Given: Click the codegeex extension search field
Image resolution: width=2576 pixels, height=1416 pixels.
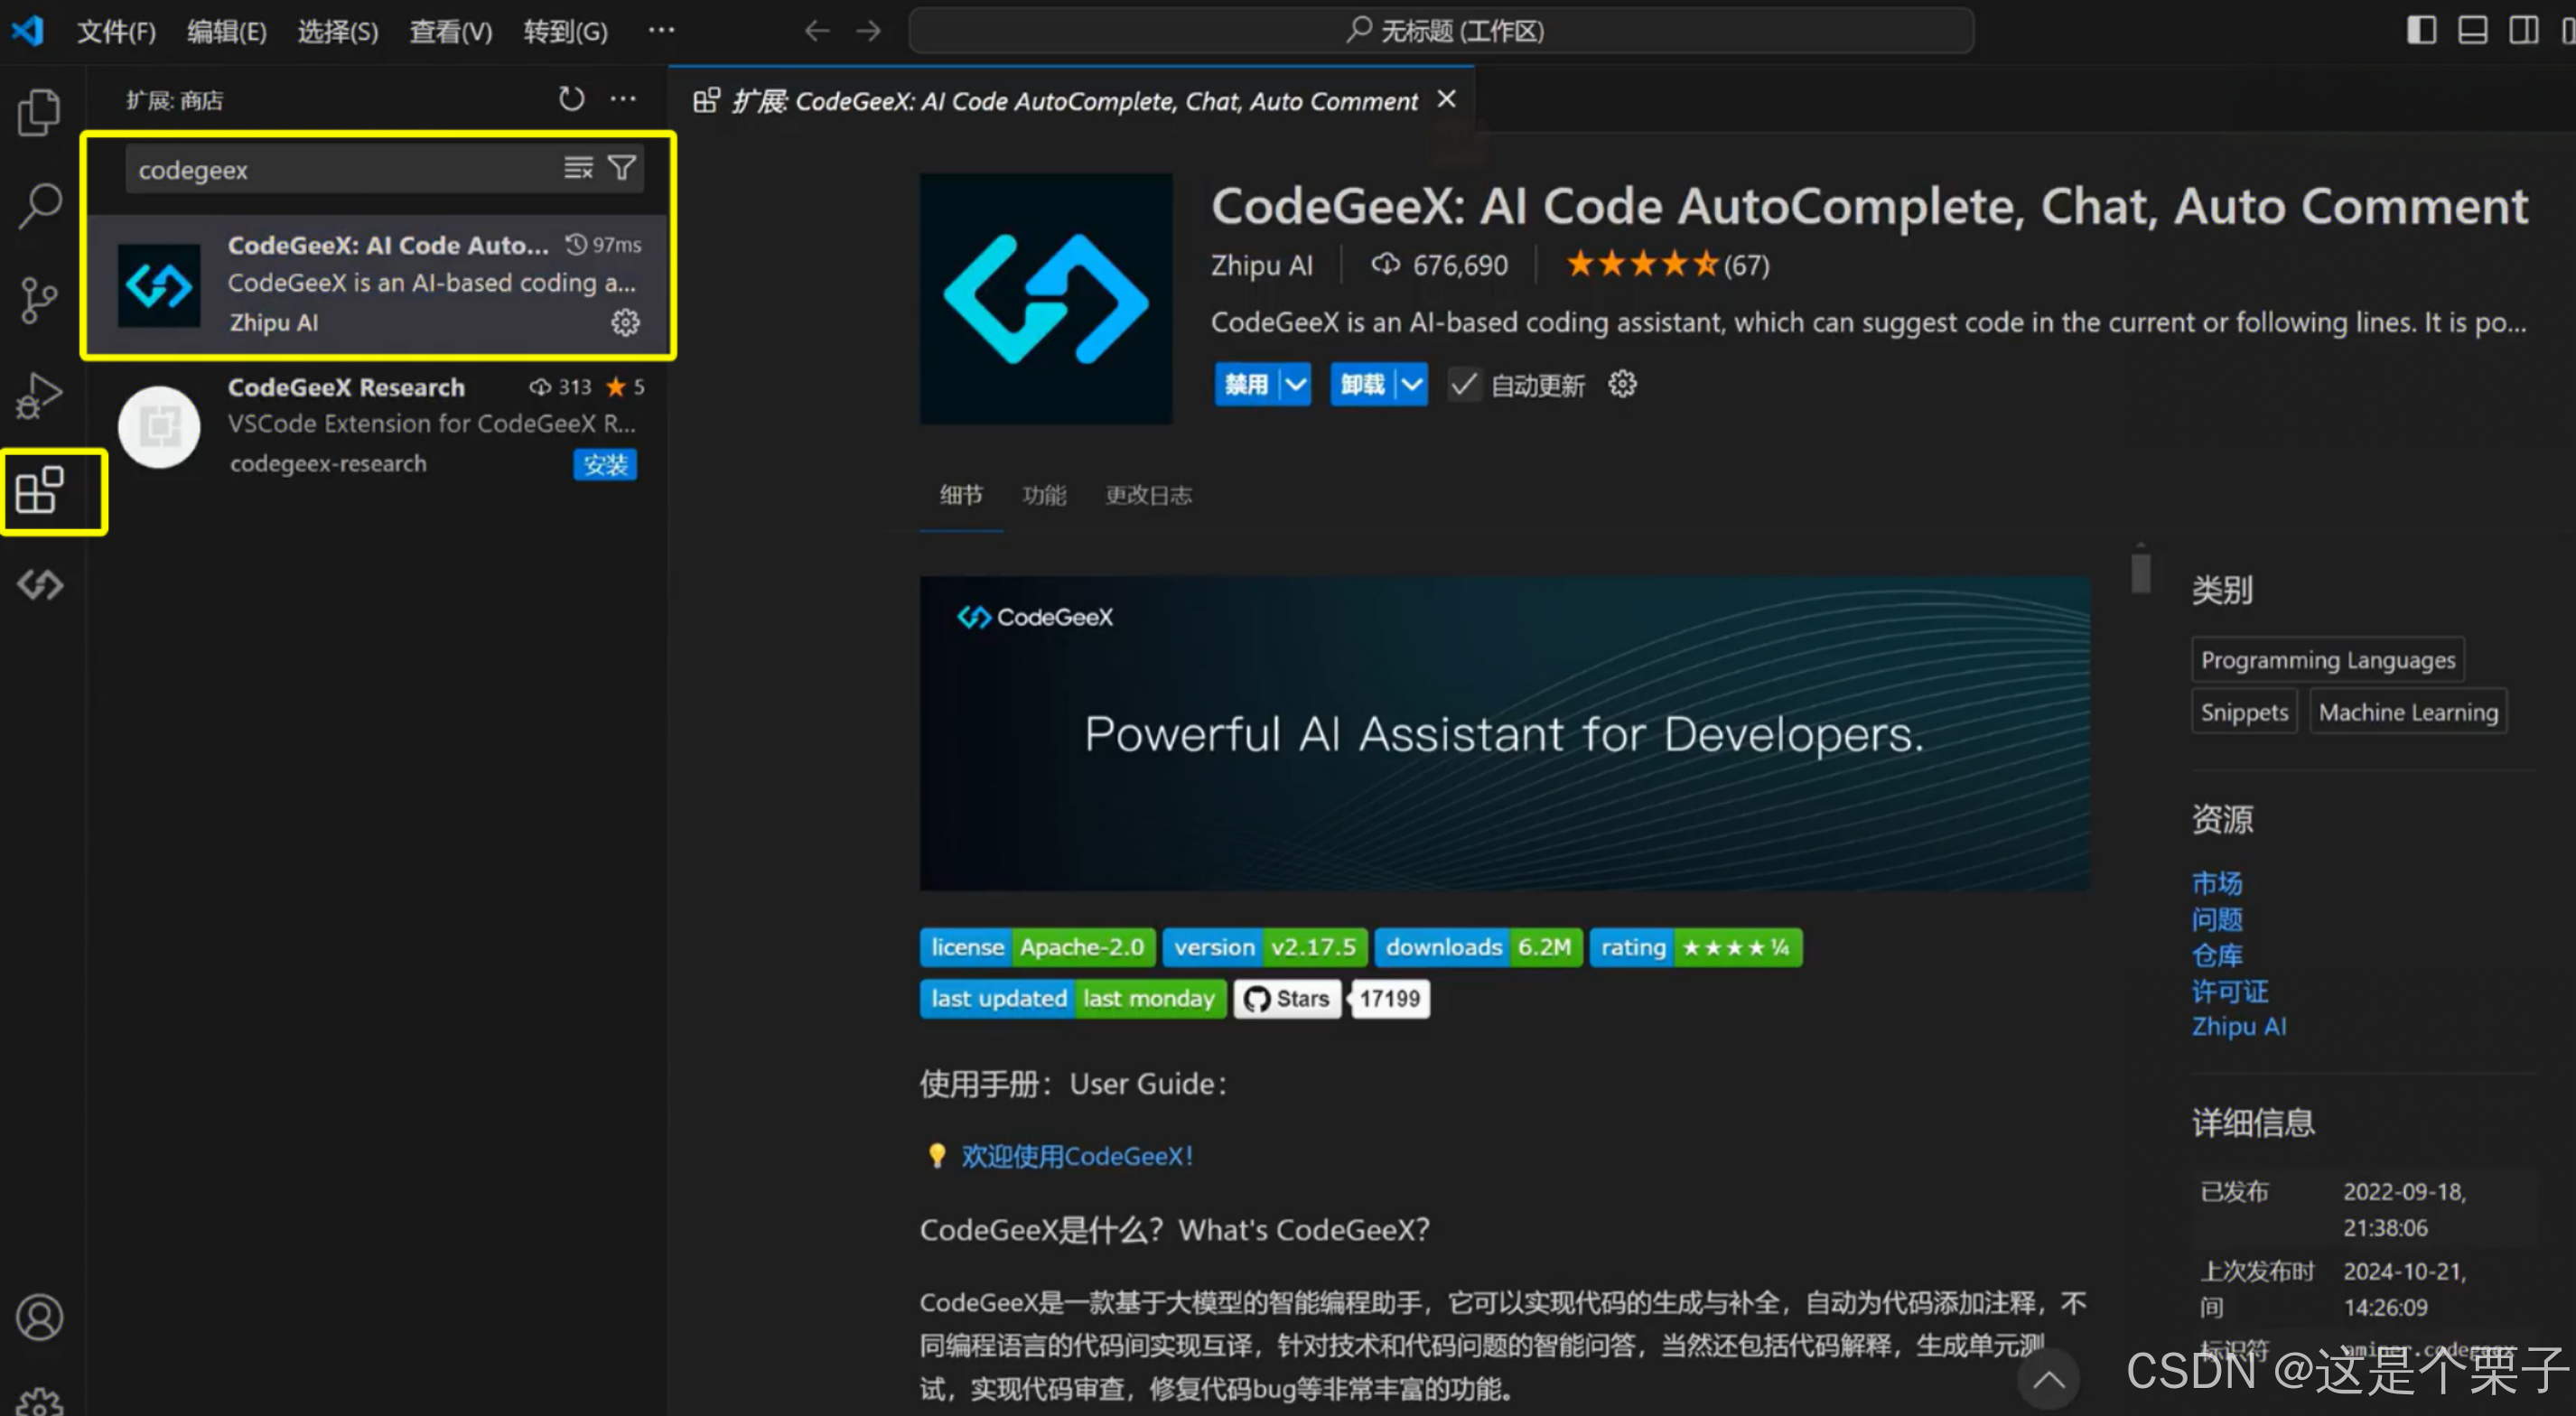Looking at the screenshot, I should [x=340, y=170].
